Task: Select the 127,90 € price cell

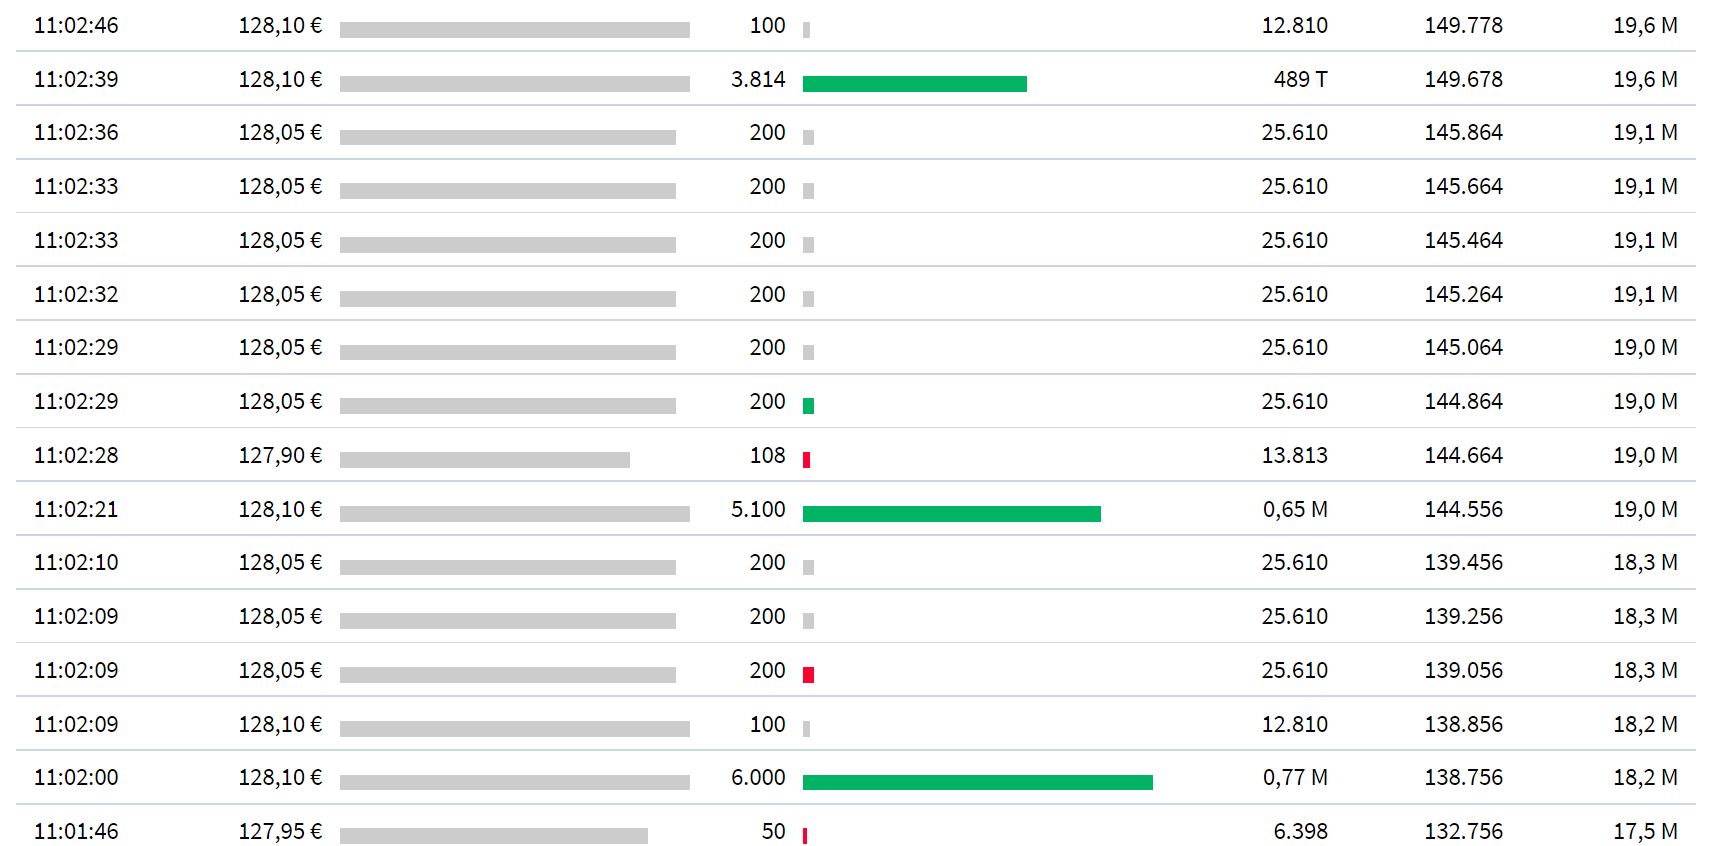Action: coord(280,455)
